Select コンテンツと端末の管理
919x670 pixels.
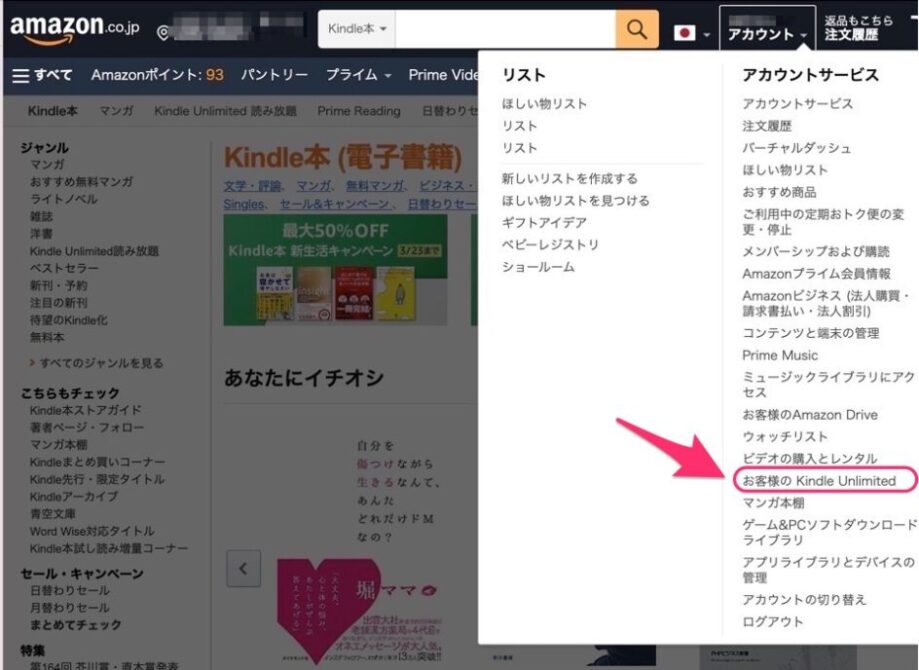click(x=811, y=333)
